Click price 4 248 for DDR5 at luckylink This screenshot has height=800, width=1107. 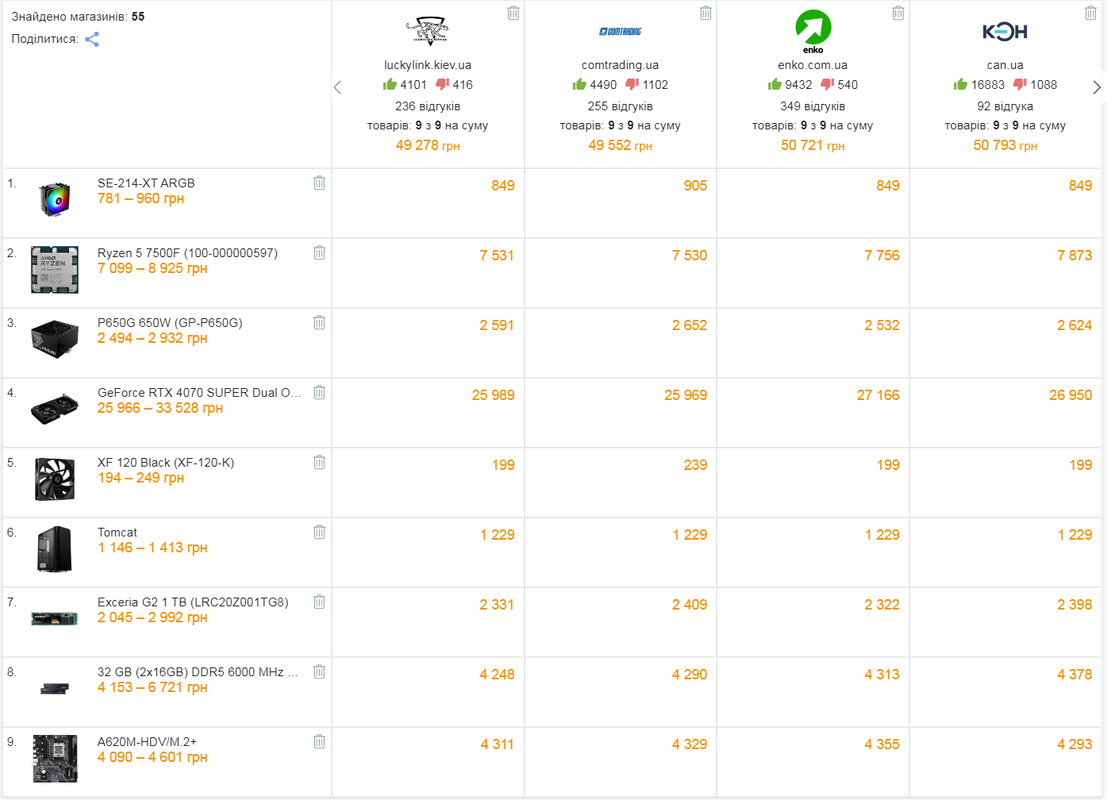[497, 675]
